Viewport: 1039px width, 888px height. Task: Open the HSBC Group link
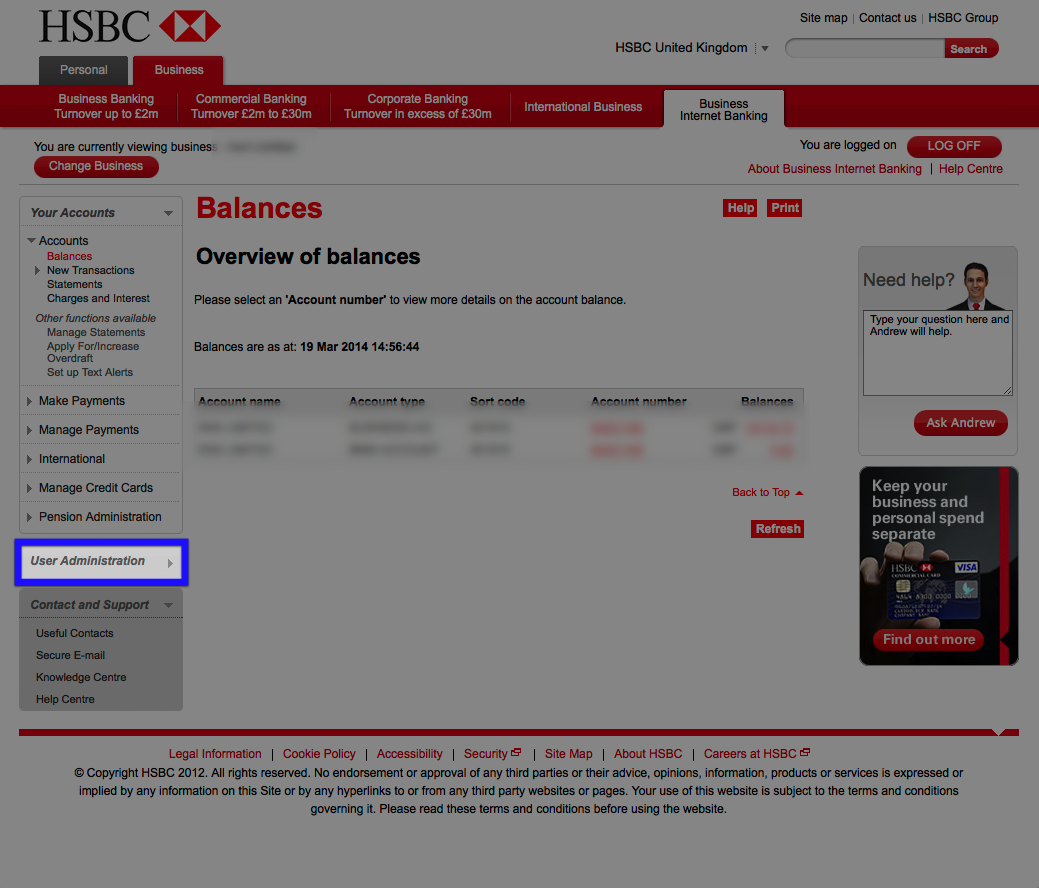963,18
